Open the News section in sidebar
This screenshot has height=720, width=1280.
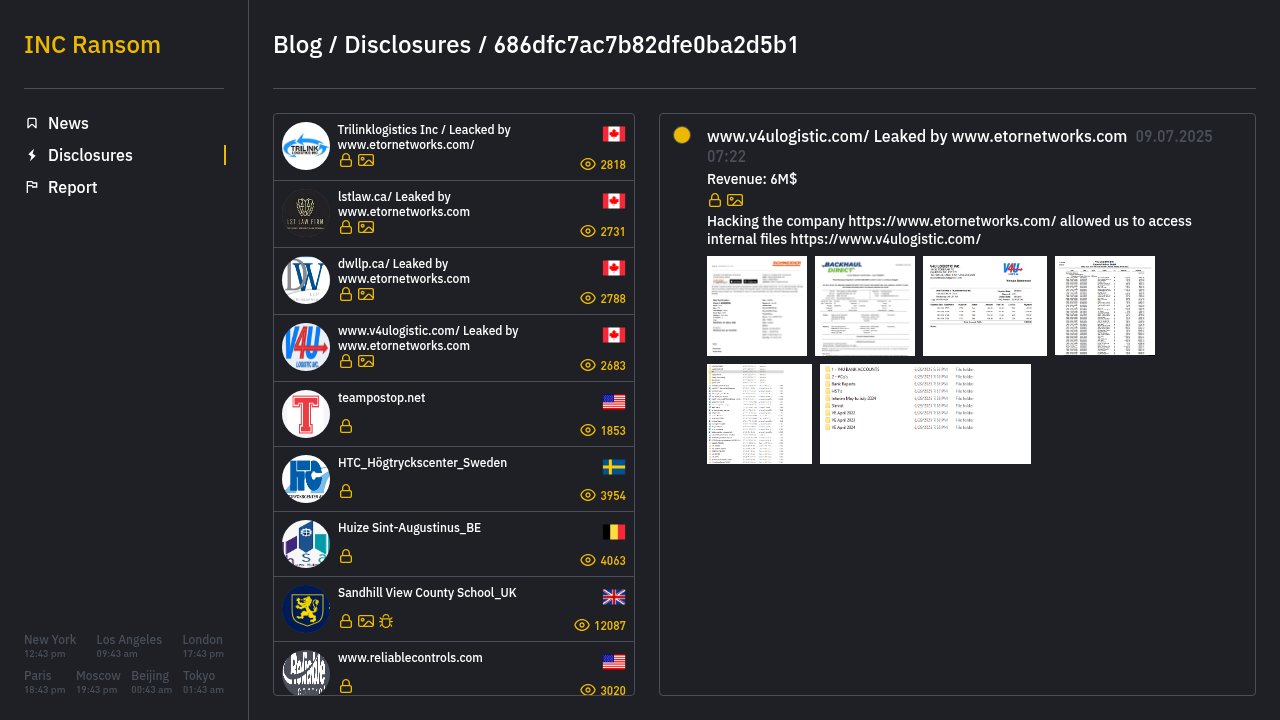pyautogui.click(x=68, y=123)
